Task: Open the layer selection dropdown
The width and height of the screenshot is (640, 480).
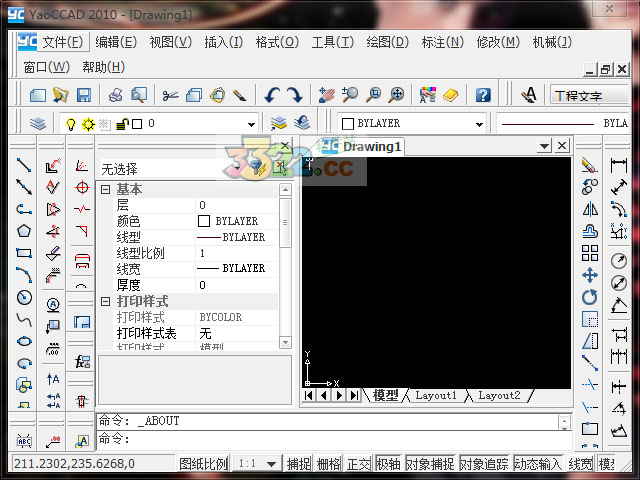Action: point(251,124)
